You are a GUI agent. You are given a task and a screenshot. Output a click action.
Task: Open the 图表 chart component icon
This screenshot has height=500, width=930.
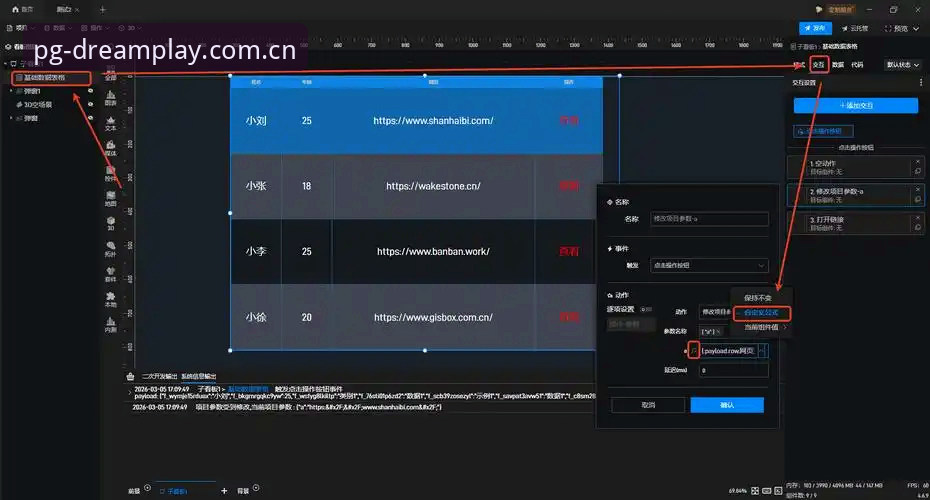110,97
